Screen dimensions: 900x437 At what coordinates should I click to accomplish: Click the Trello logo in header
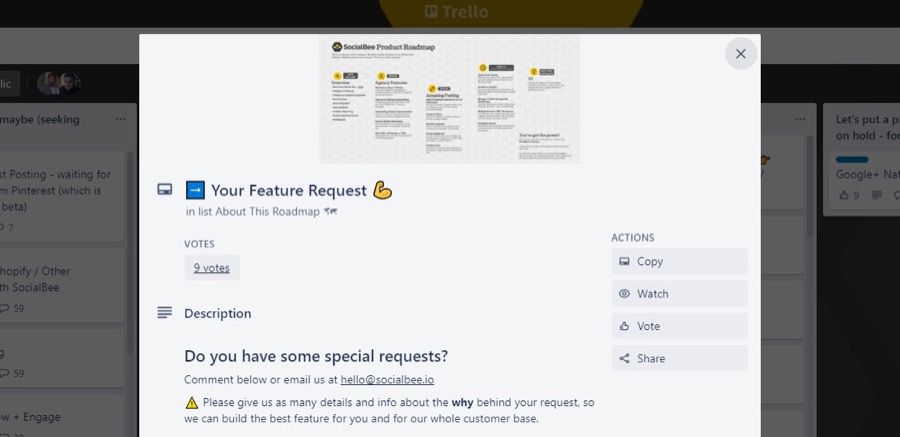pos(456,11)
